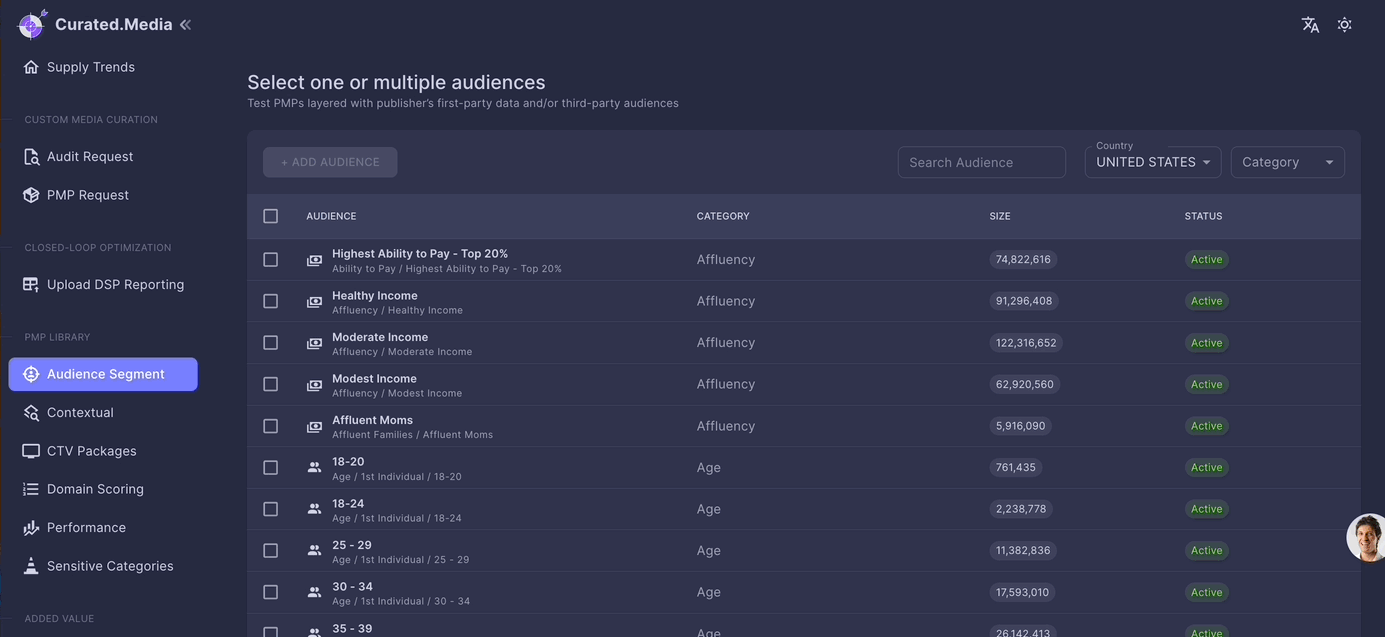Select the 18-24 age audience checkbox

pos(271,509)
